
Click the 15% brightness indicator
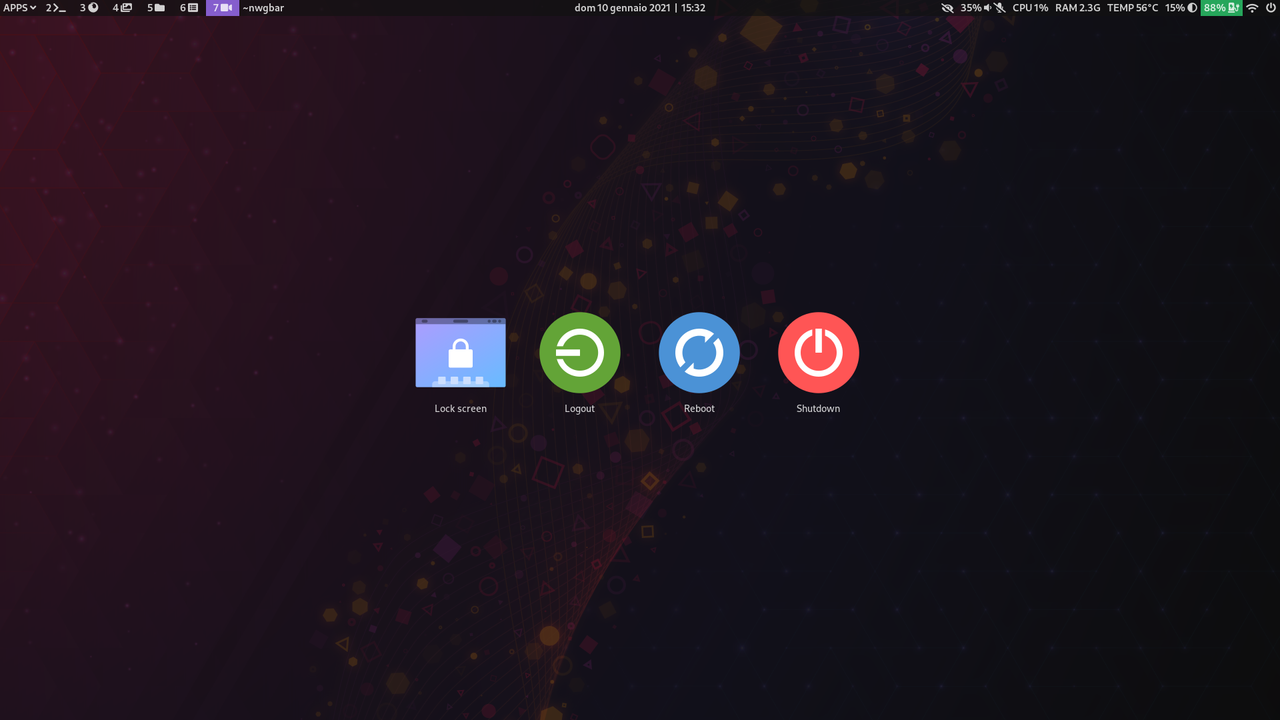[x=1181, y=7]
